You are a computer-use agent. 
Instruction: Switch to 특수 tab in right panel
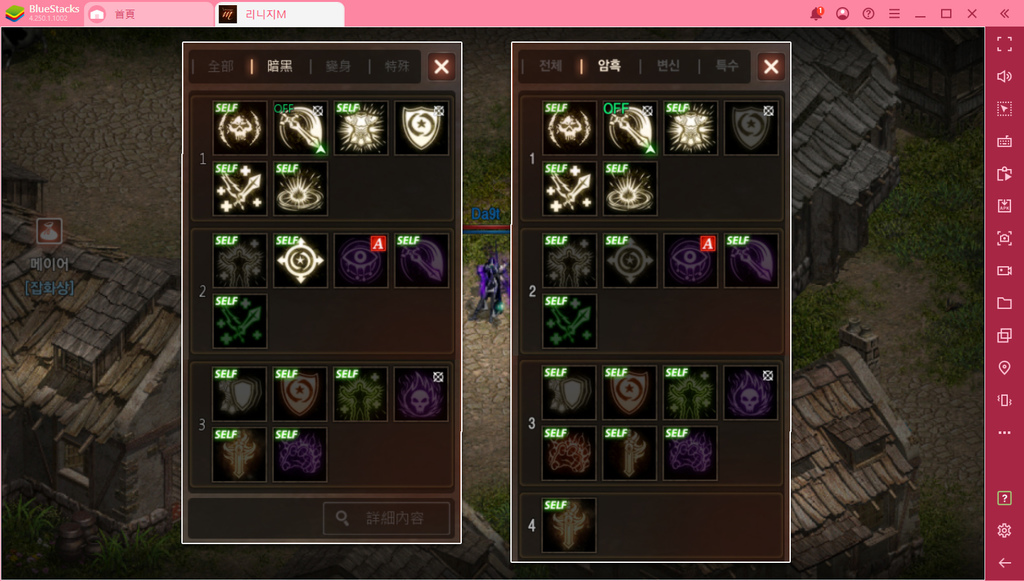point(727,65)
